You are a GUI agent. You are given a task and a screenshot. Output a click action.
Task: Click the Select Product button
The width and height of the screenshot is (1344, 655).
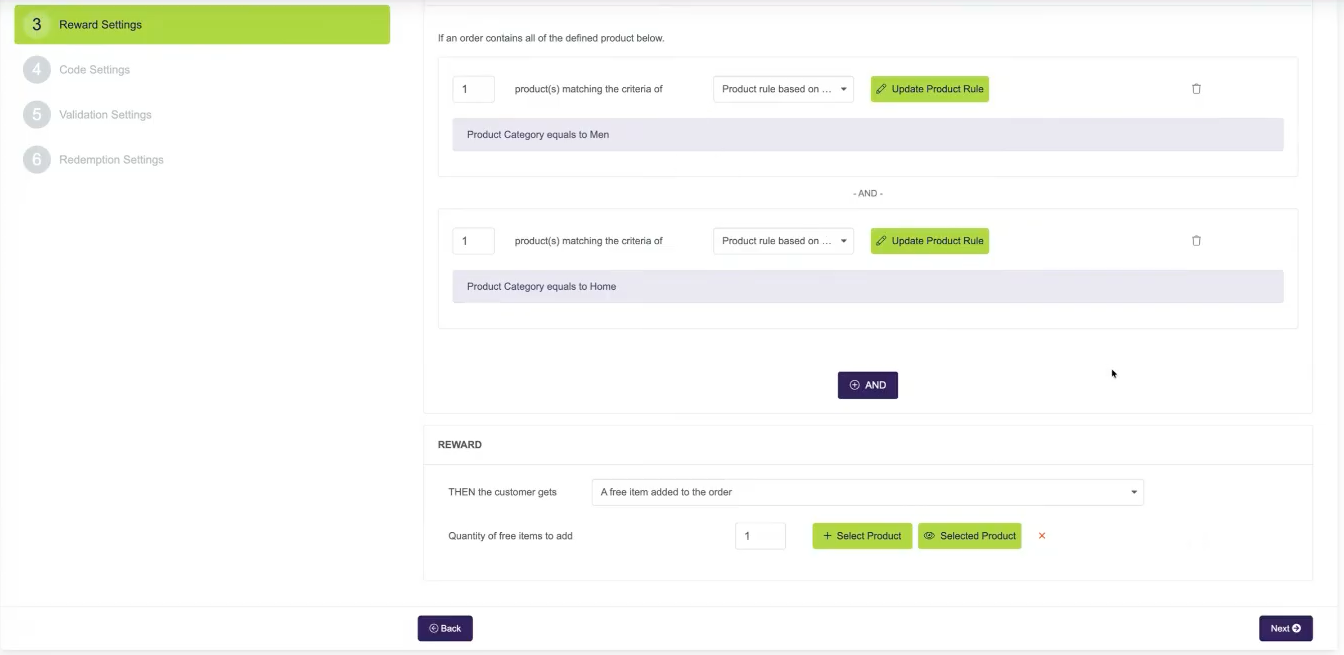pos(862,536)
